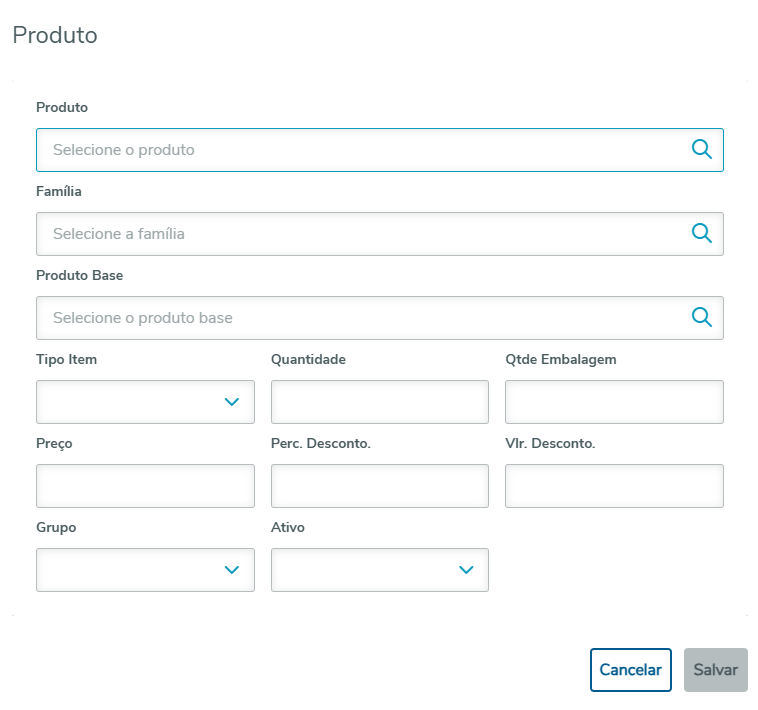Open the Ativo dropdown list
The height and width of the screenshot is (710, 758).
(379, 570)
